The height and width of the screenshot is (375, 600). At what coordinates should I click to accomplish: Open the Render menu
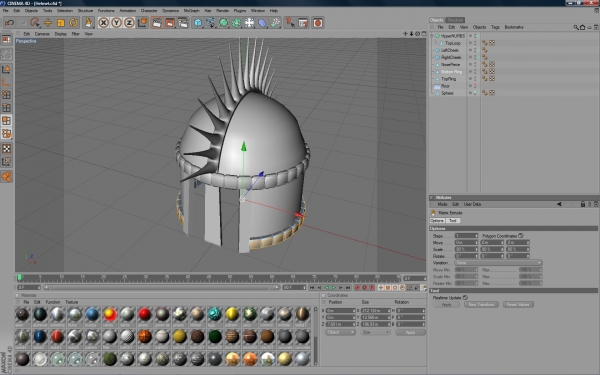click(222, 11)
